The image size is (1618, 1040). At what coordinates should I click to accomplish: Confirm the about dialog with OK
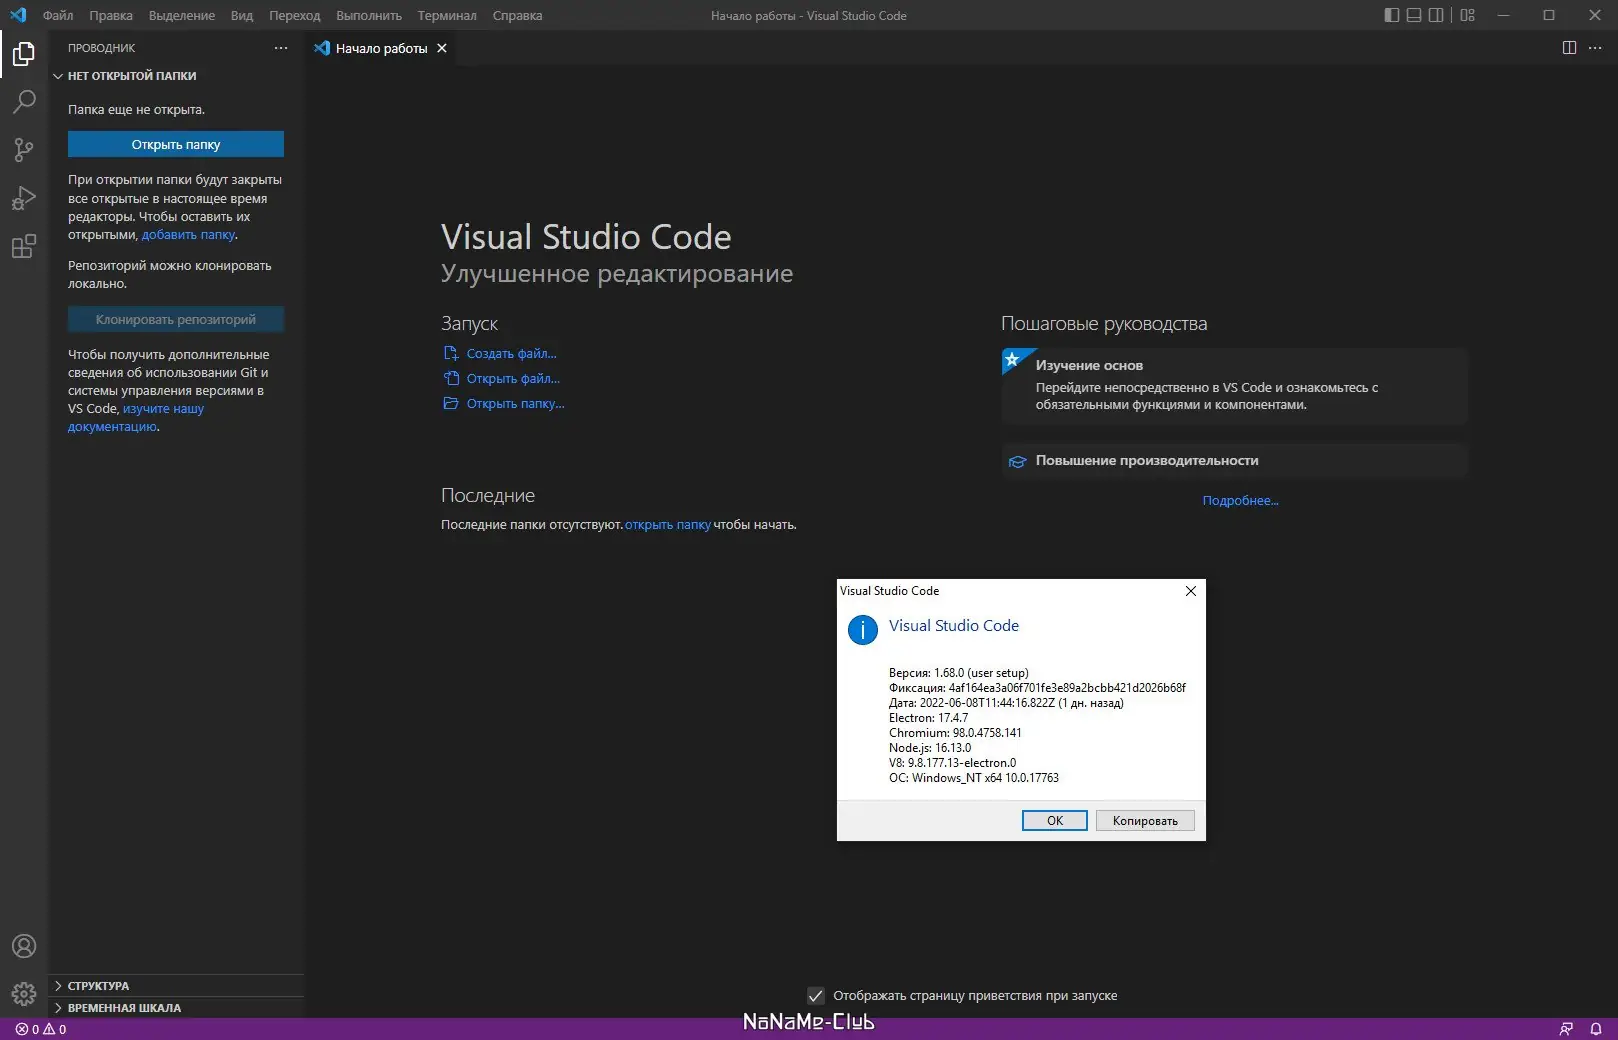pyautogui.click(x=1055, y=821)
